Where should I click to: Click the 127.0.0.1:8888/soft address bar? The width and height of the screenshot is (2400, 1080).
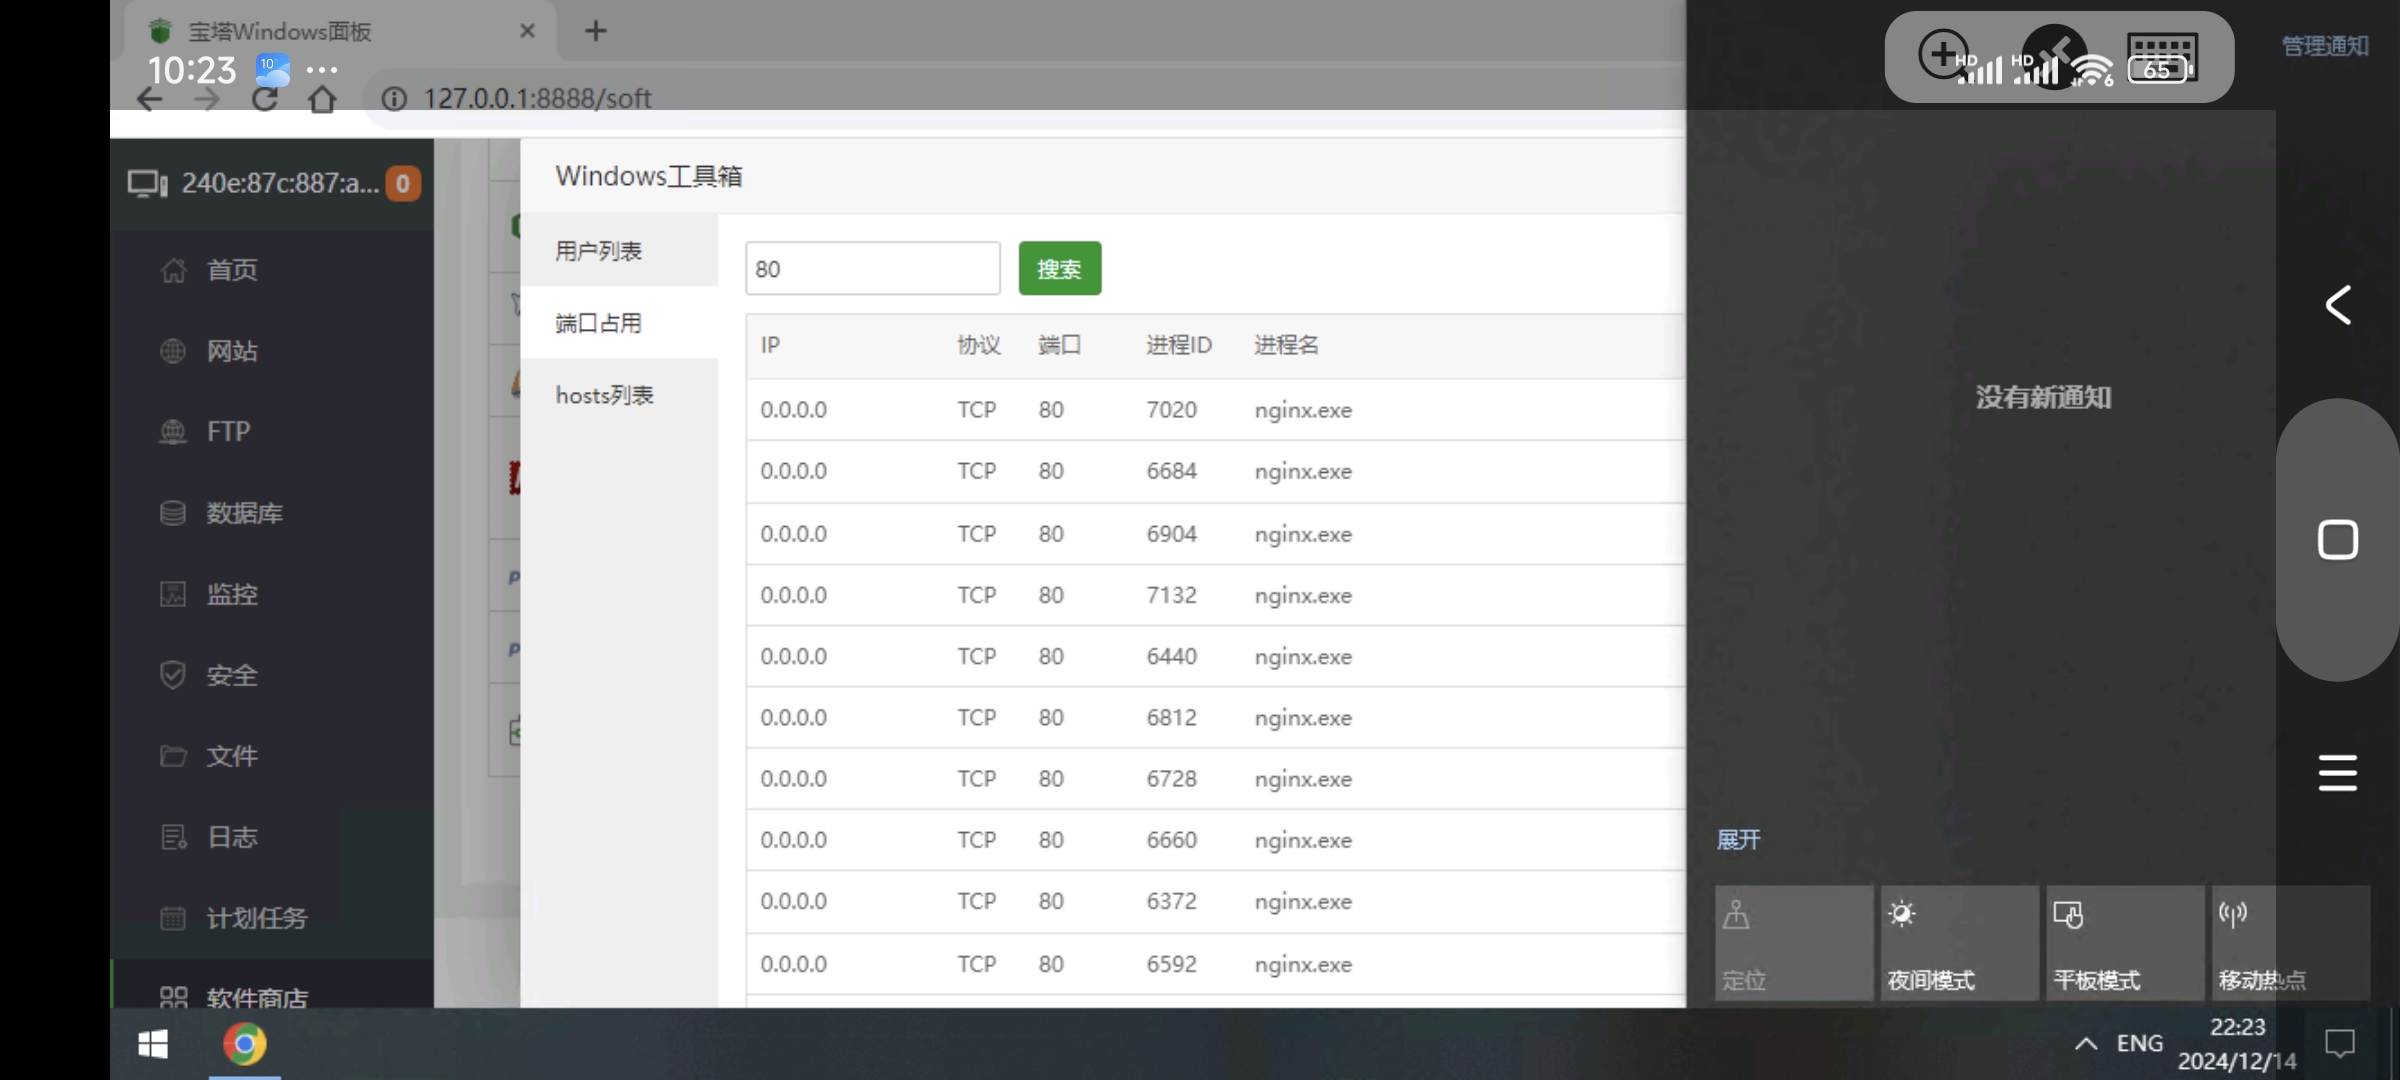[537, 99]
